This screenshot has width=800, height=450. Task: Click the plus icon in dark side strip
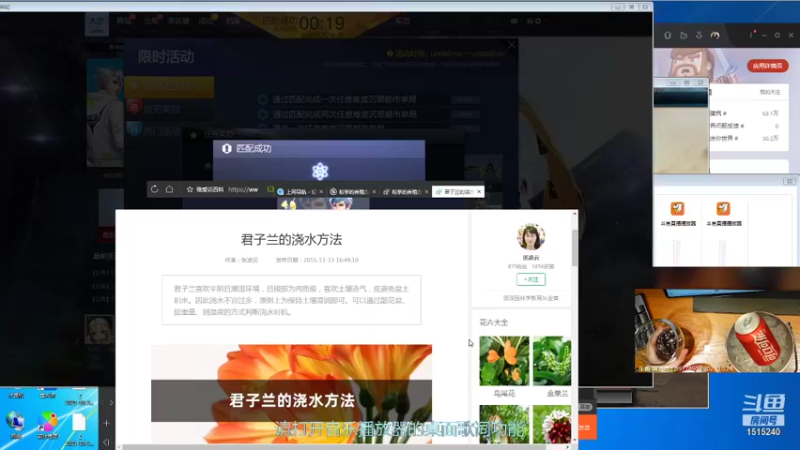106,423
